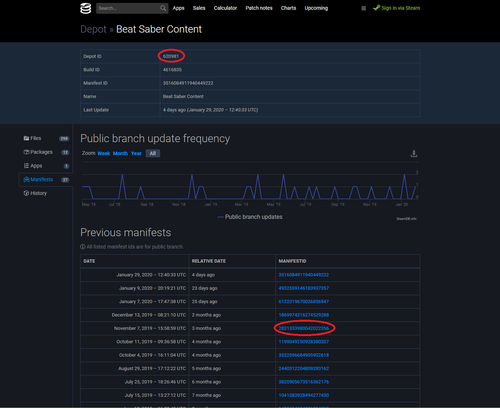This screenshot has height=408, width=500.
Task: Open the Calculator page
Action: [225, 8]
